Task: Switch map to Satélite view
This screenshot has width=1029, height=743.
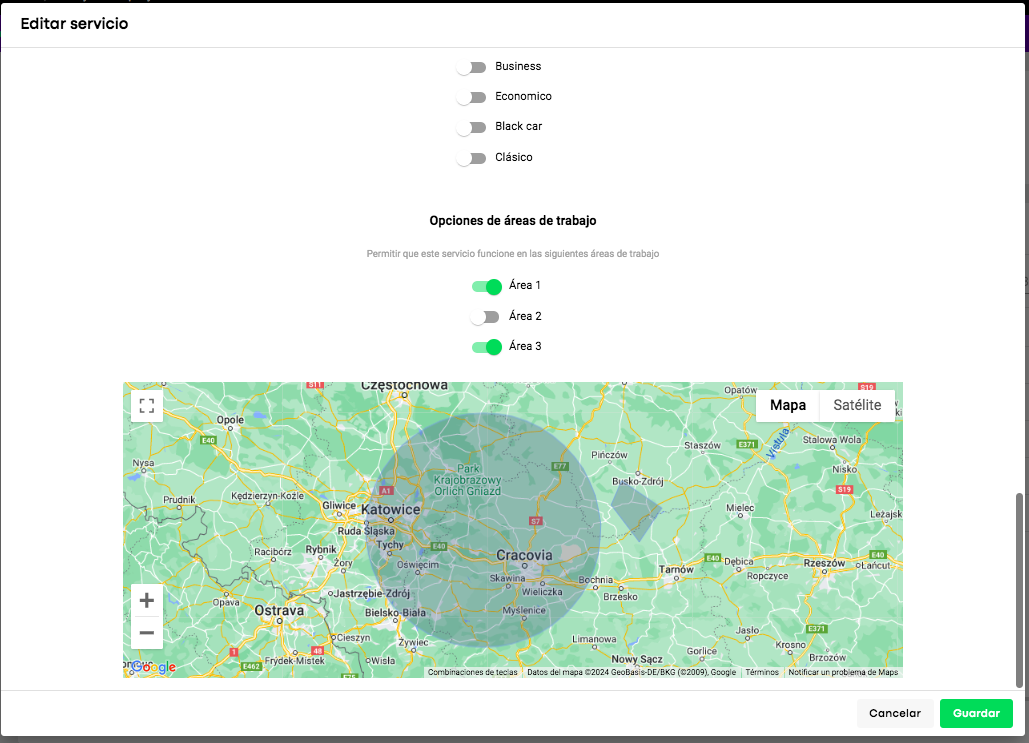Action: click(x=857, y=405)
